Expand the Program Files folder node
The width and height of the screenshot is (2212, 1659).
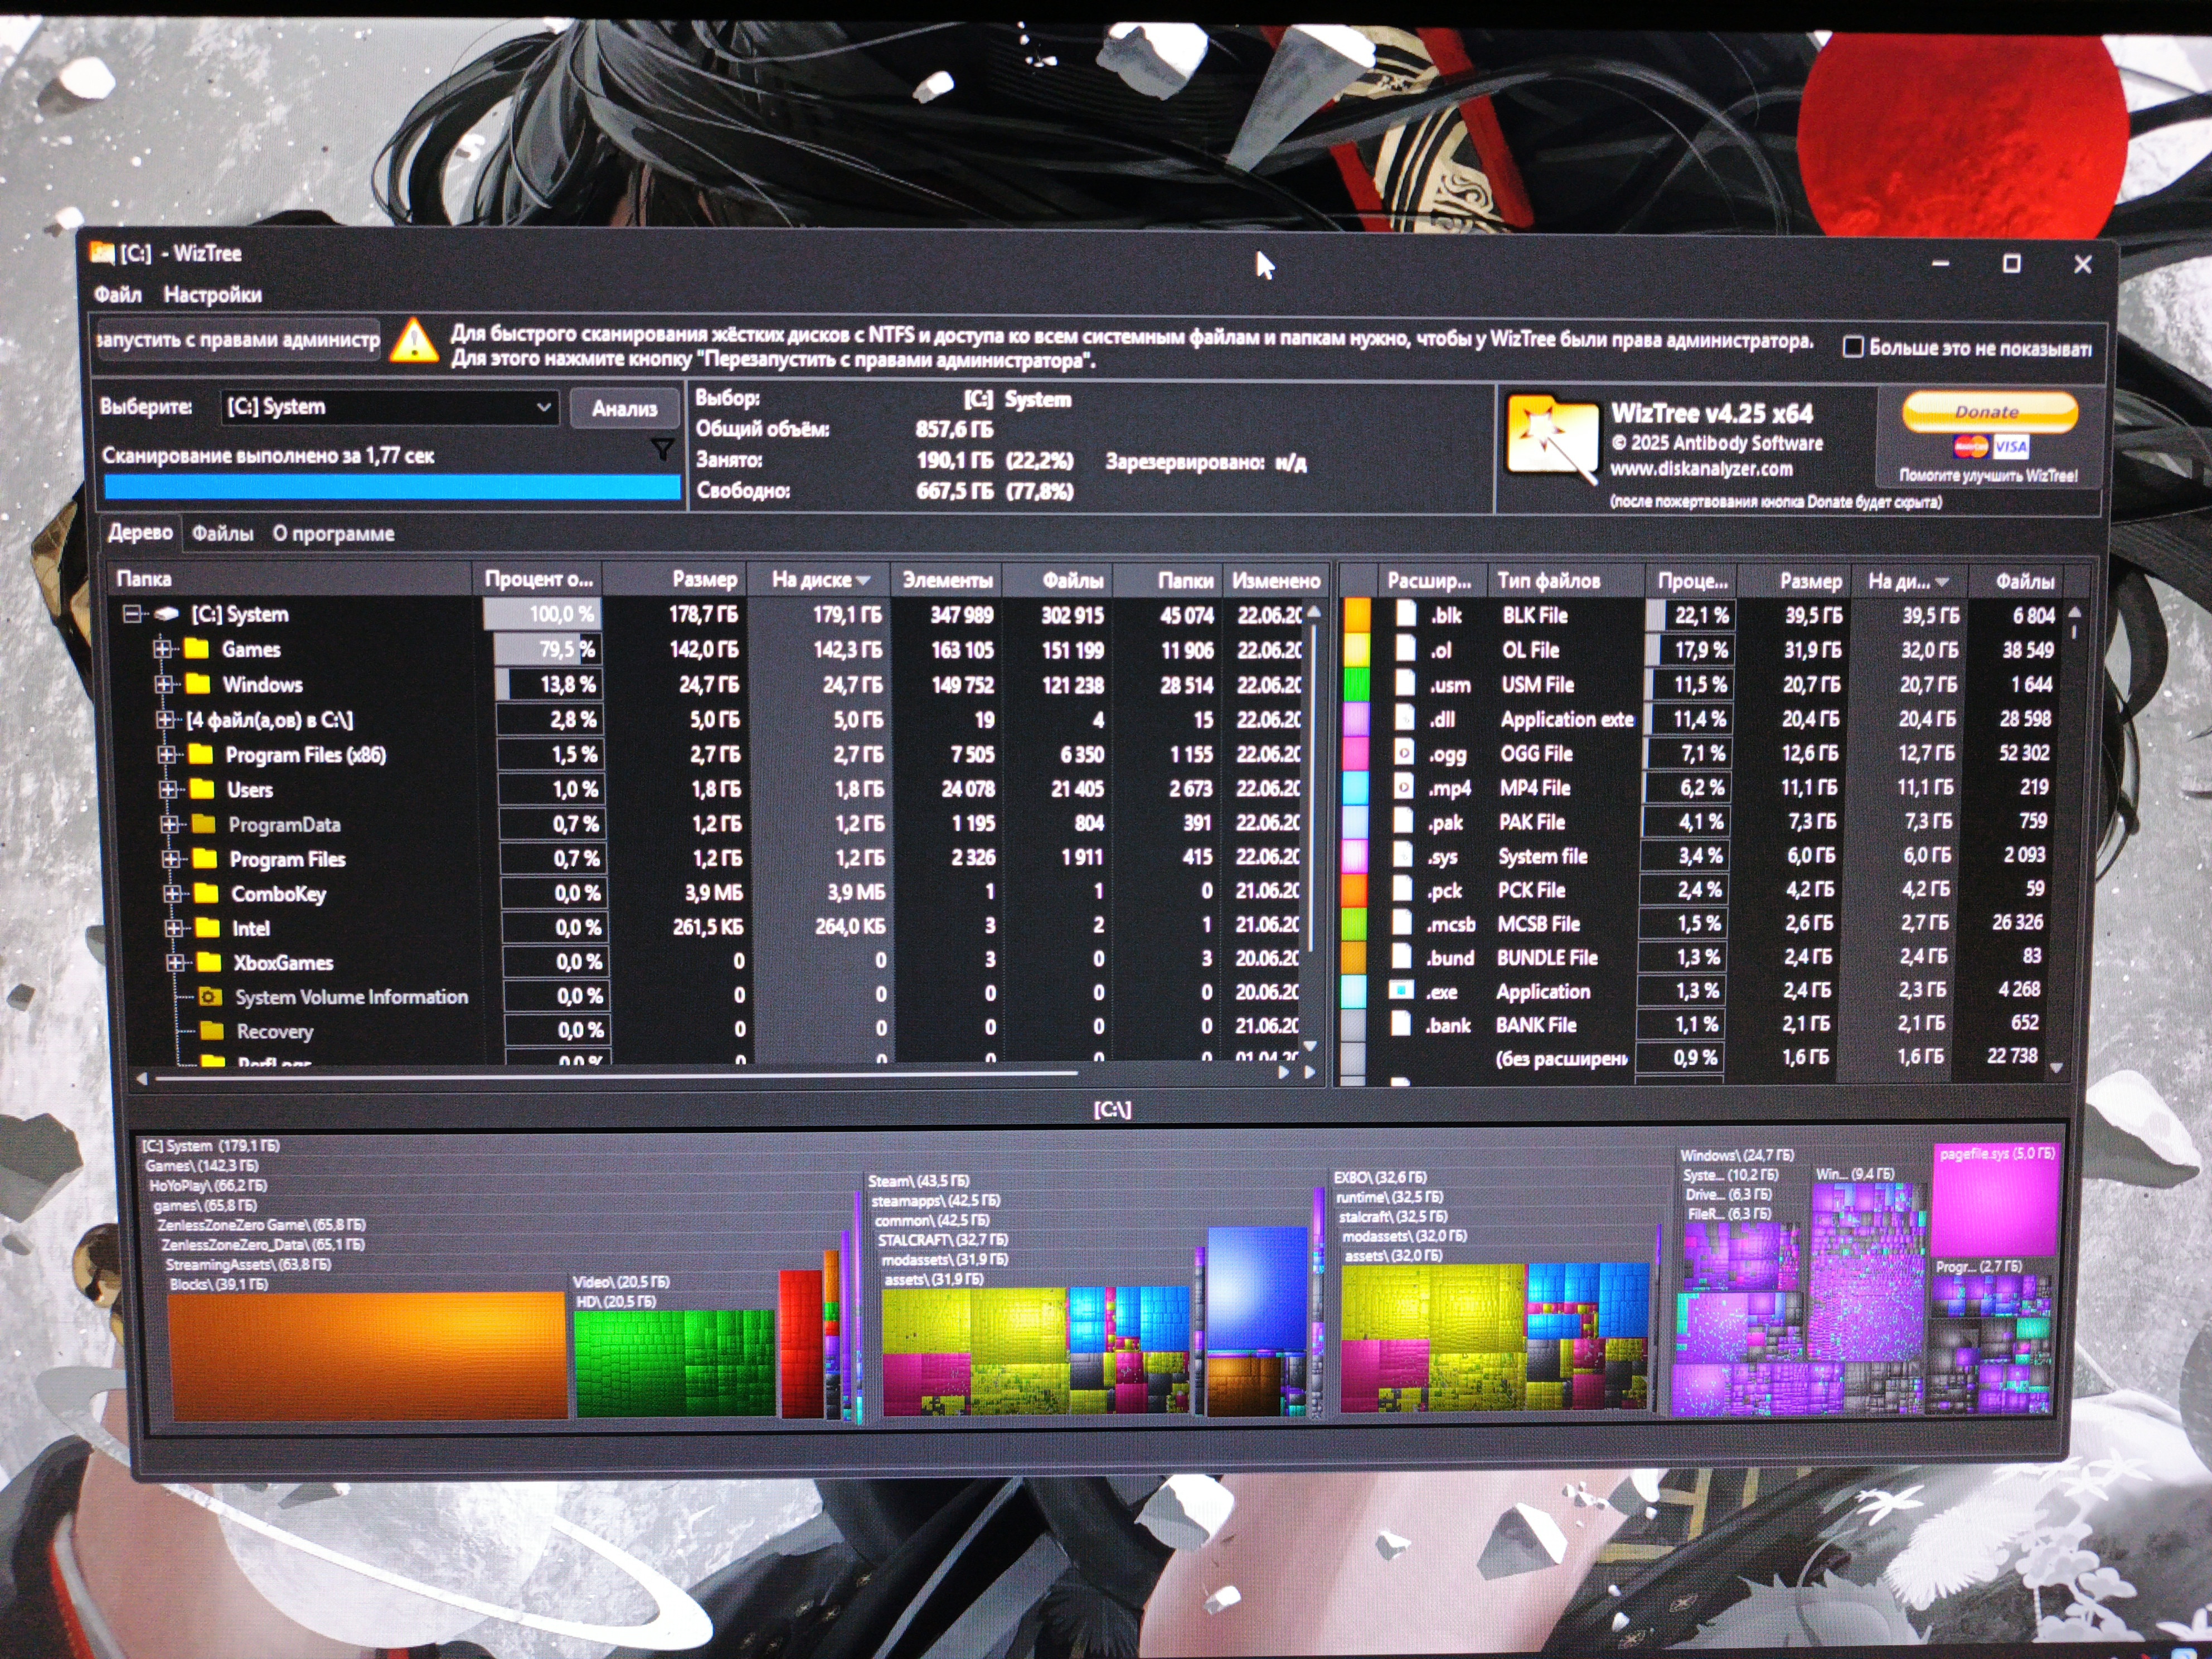point(171,858)
